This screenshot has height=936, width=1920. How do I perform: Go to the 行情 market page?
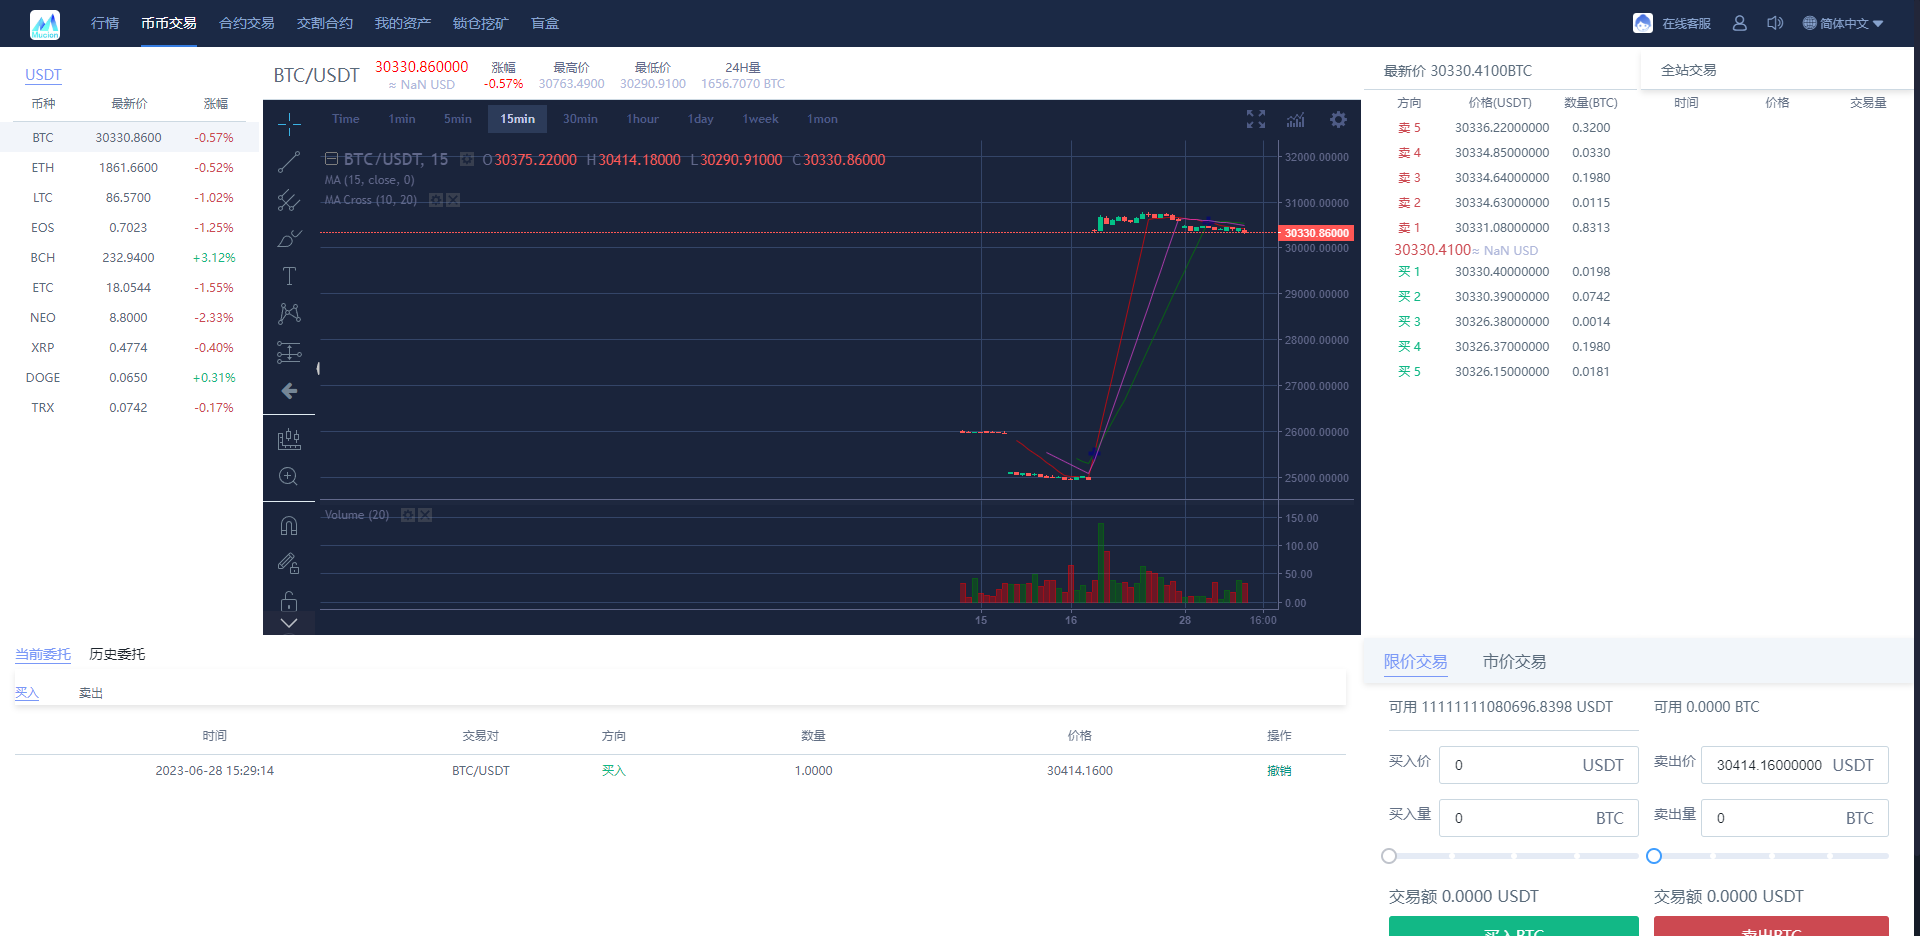click(x=105, y=23)
